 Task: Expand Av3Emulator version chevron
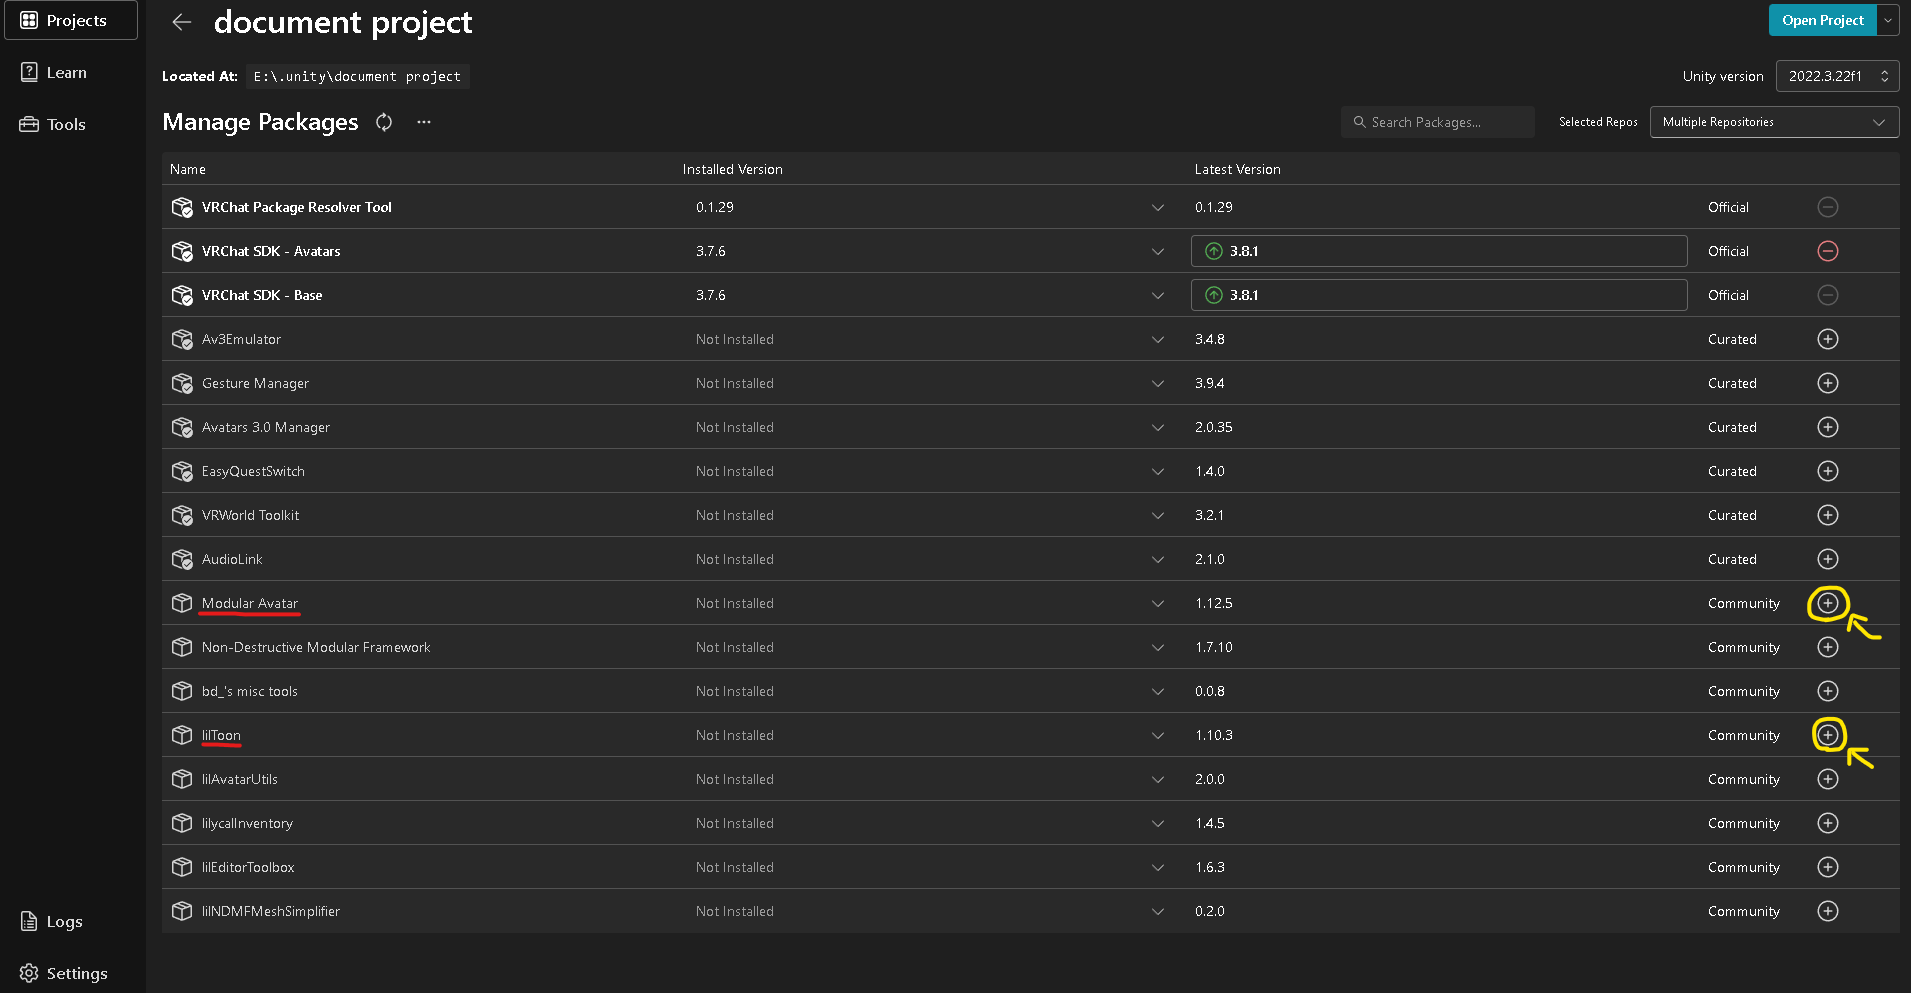click(x=1158, y=339)
